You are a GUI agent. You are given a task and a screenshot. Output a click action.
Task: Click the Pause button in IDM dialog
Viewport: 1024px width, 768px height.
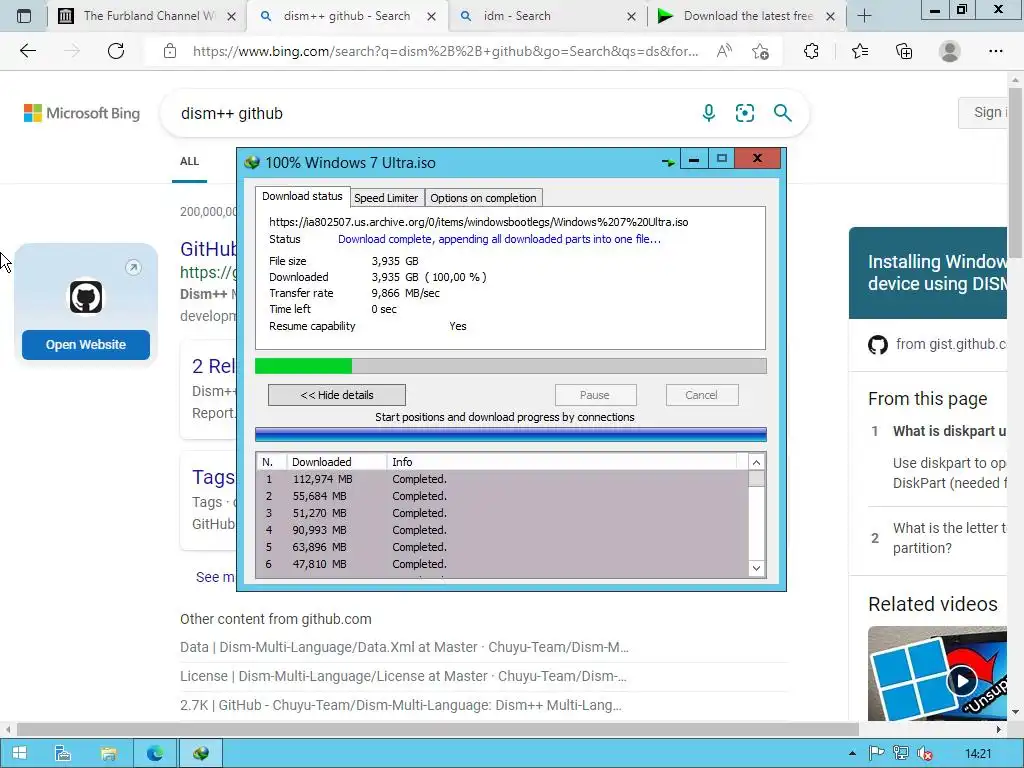(x=595, y=395)
